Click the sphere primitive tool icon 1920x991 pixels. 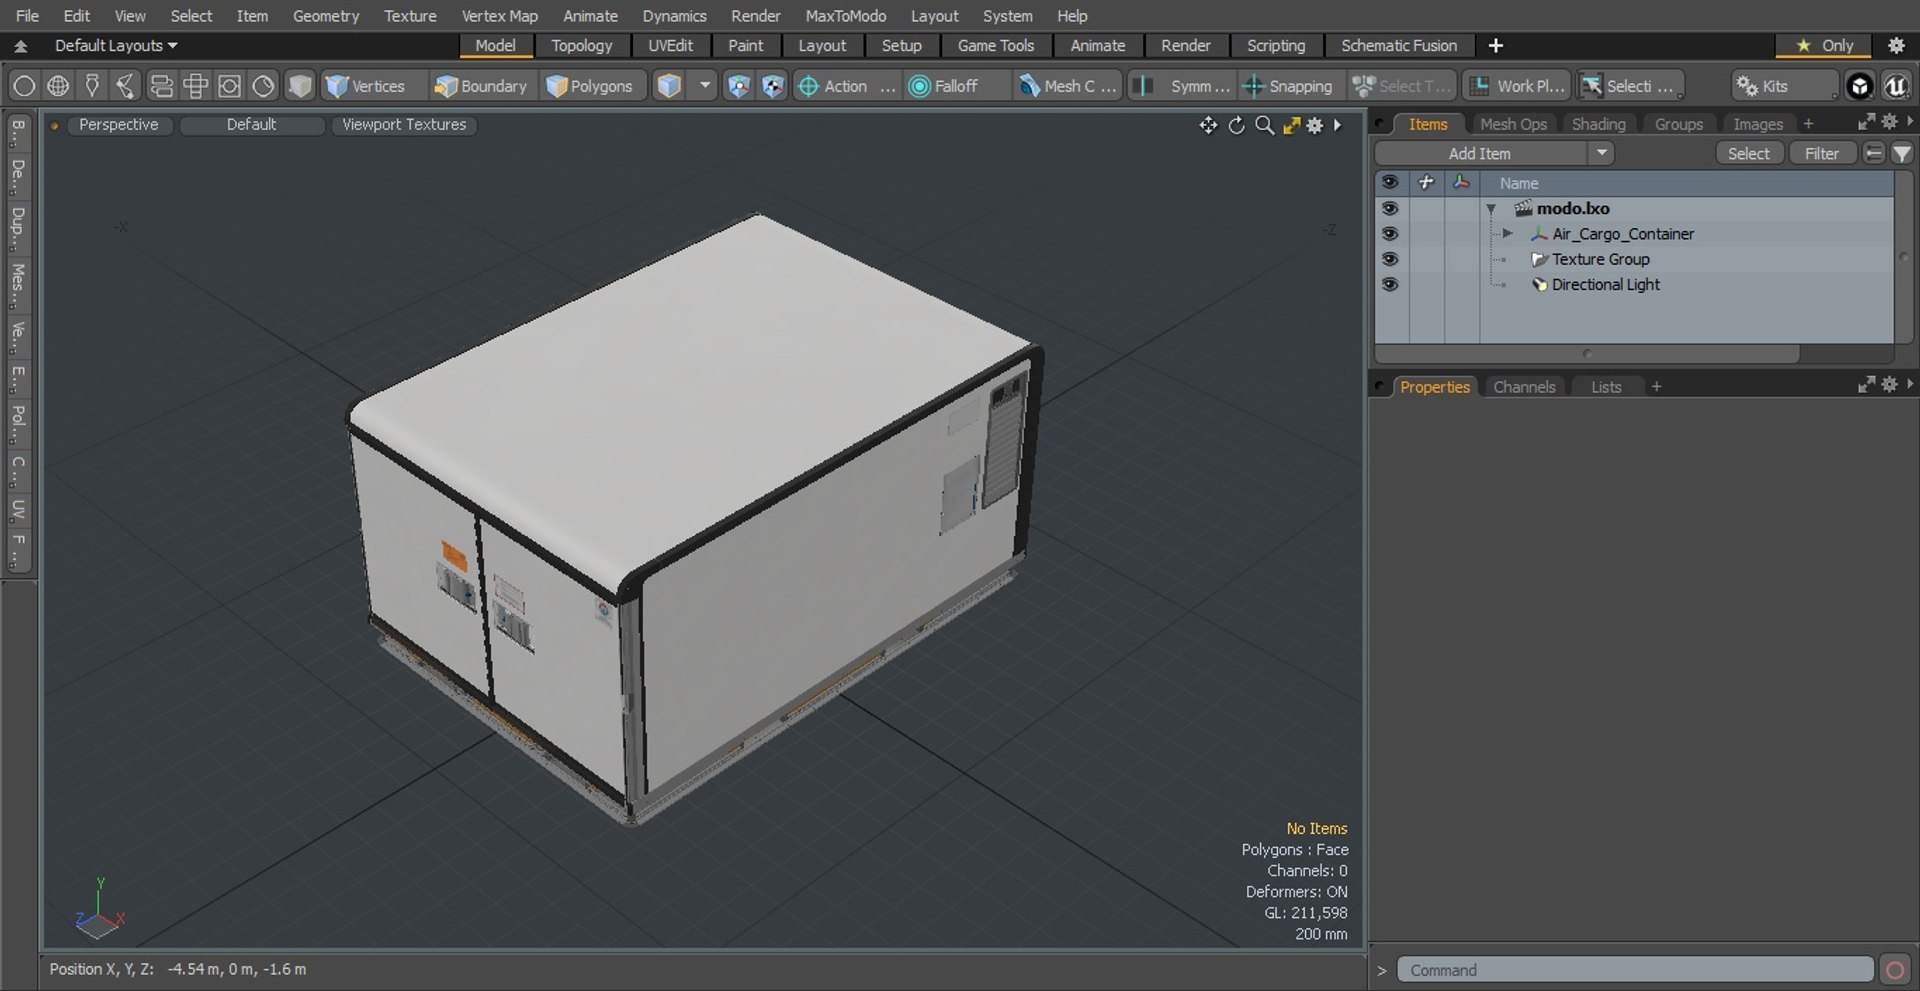tap(24, 86)
